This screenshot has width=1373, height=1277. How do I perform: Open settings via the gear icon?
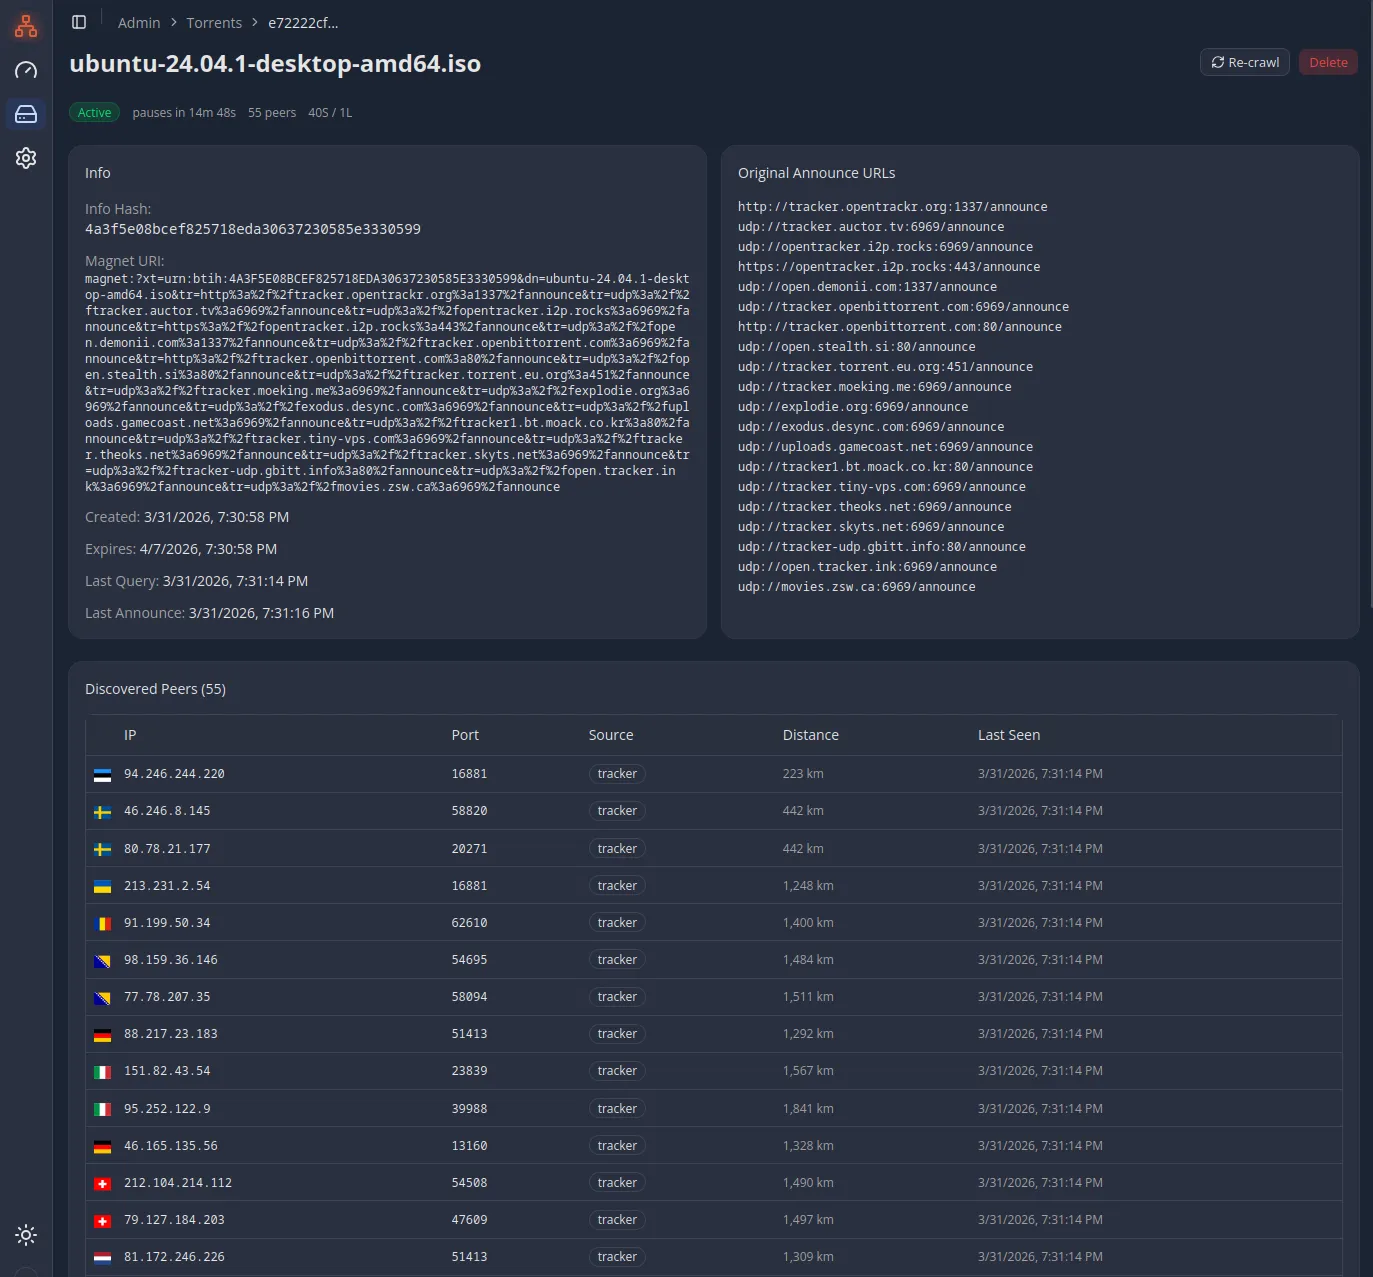click(x=26, y=158)
